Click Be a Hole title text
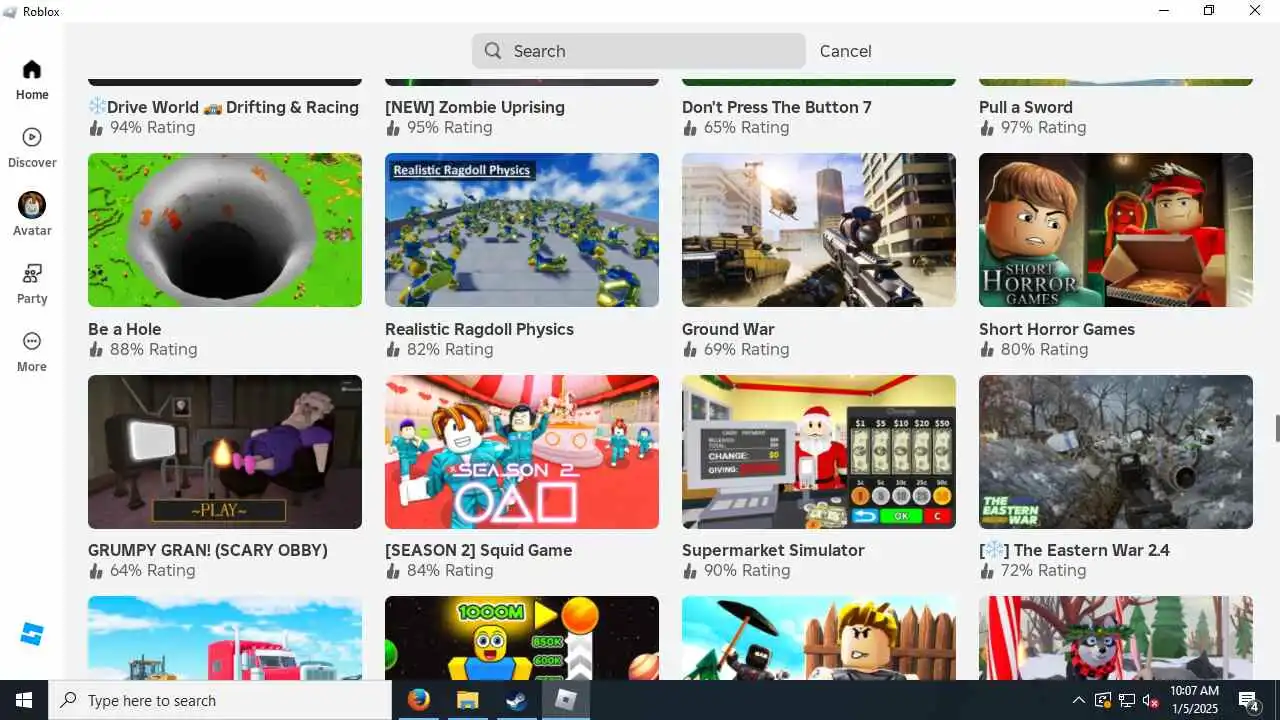 (x=124, y=329)
